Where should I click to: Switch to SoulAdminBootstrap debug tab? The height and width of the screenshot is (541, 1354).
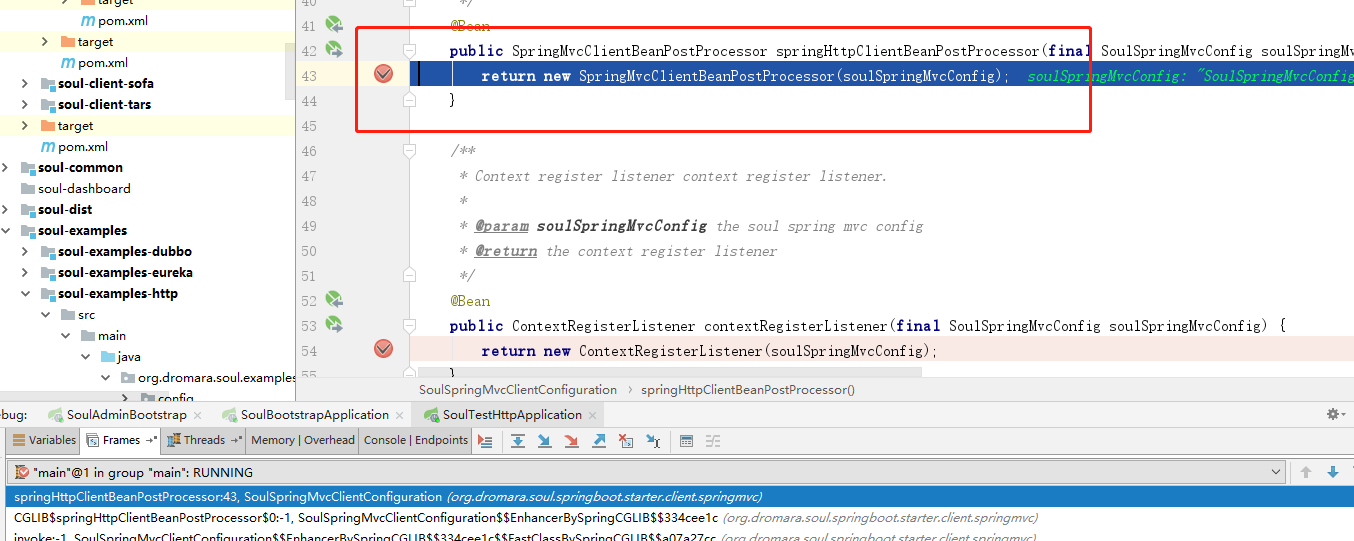tap(126, 415)
